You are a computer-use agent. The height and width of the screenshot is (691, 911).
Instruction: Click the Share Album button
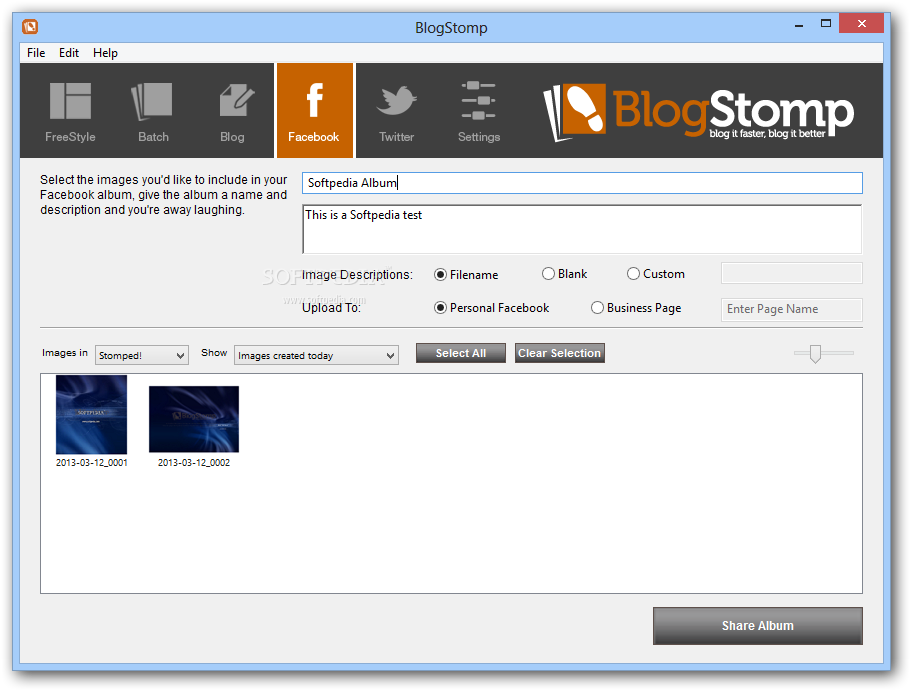(758, 626)
